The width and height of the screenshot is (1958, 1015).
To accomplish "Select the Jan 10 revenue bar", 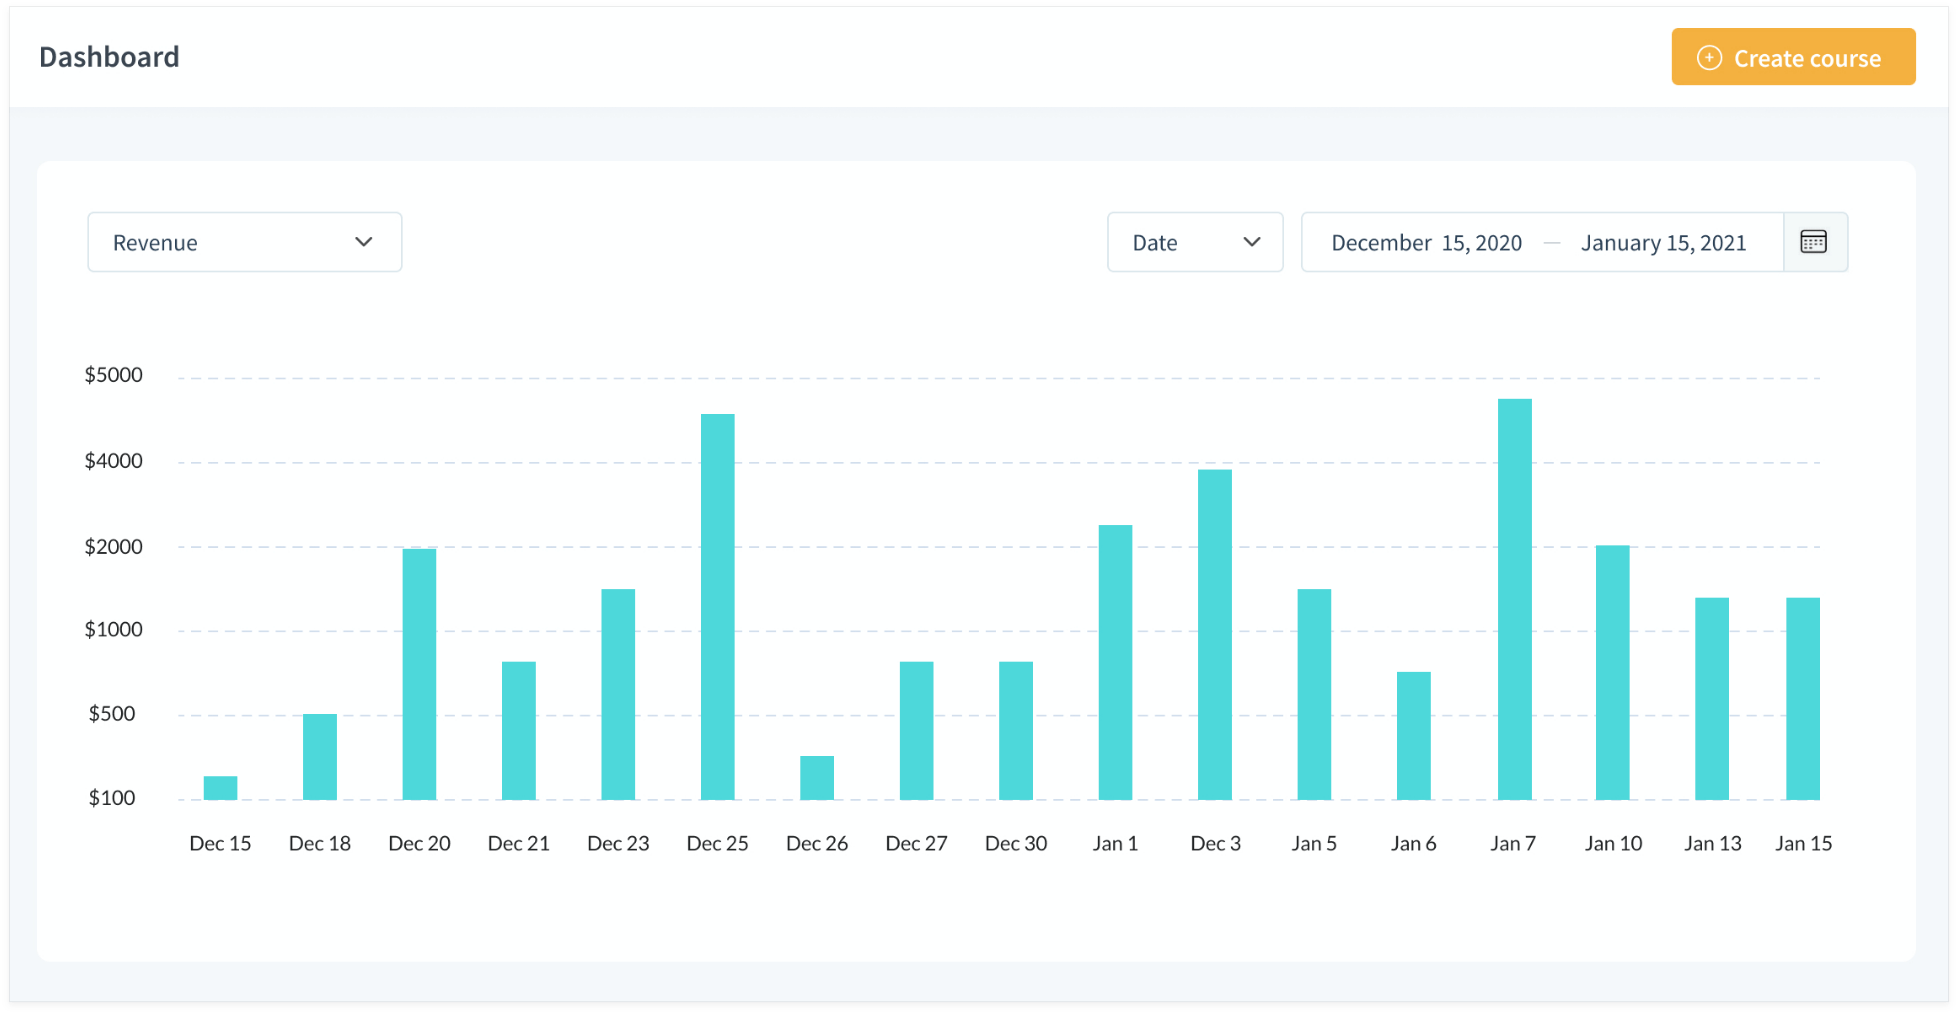I will (1613, 673).
